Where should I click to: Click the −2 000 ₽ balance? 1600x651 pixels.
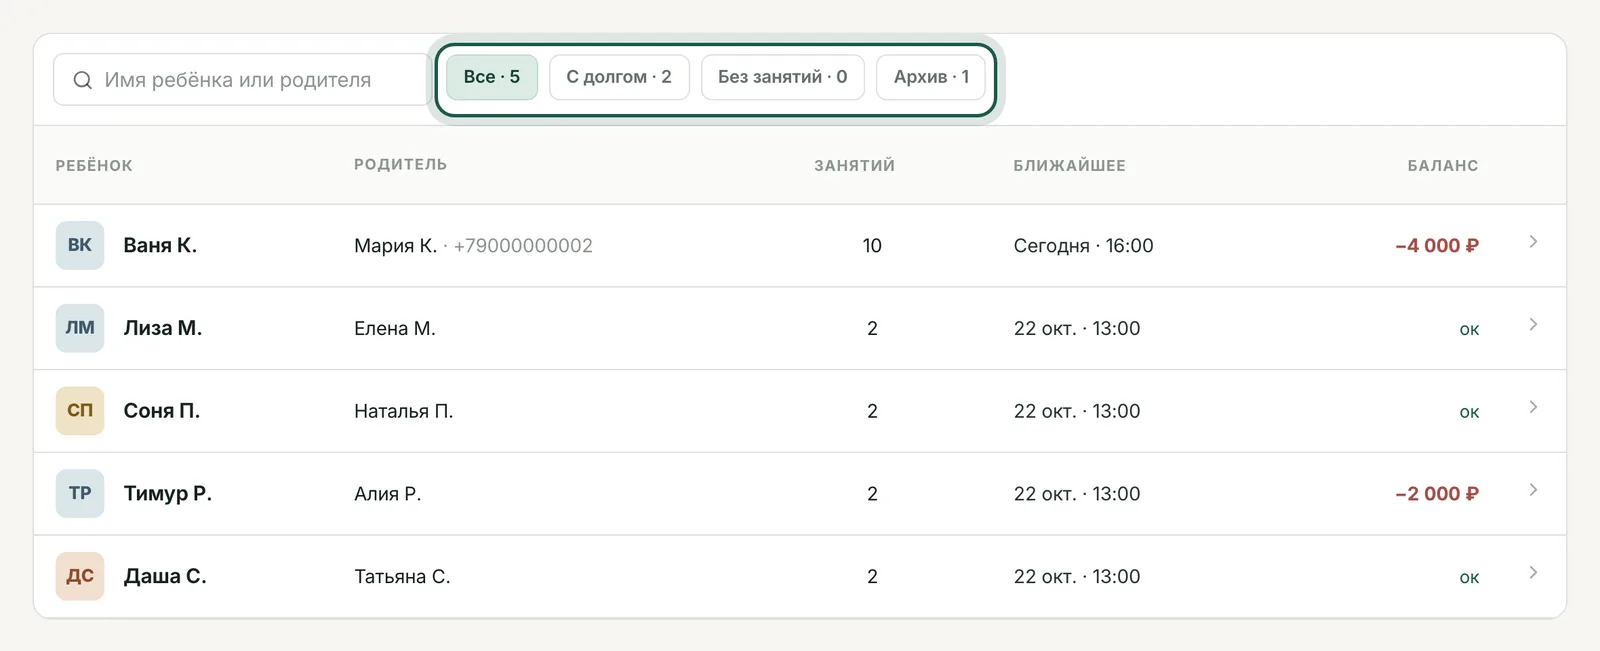[x=1437, y=494]
